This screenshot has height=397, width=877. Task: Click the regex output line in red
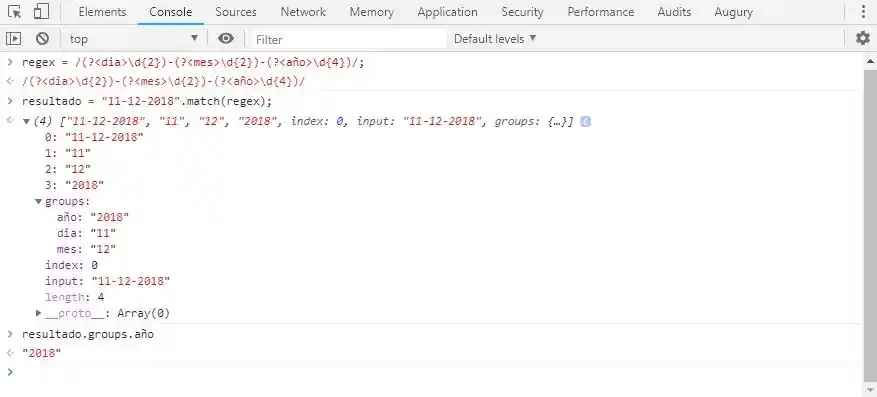[x=164, y=82]
